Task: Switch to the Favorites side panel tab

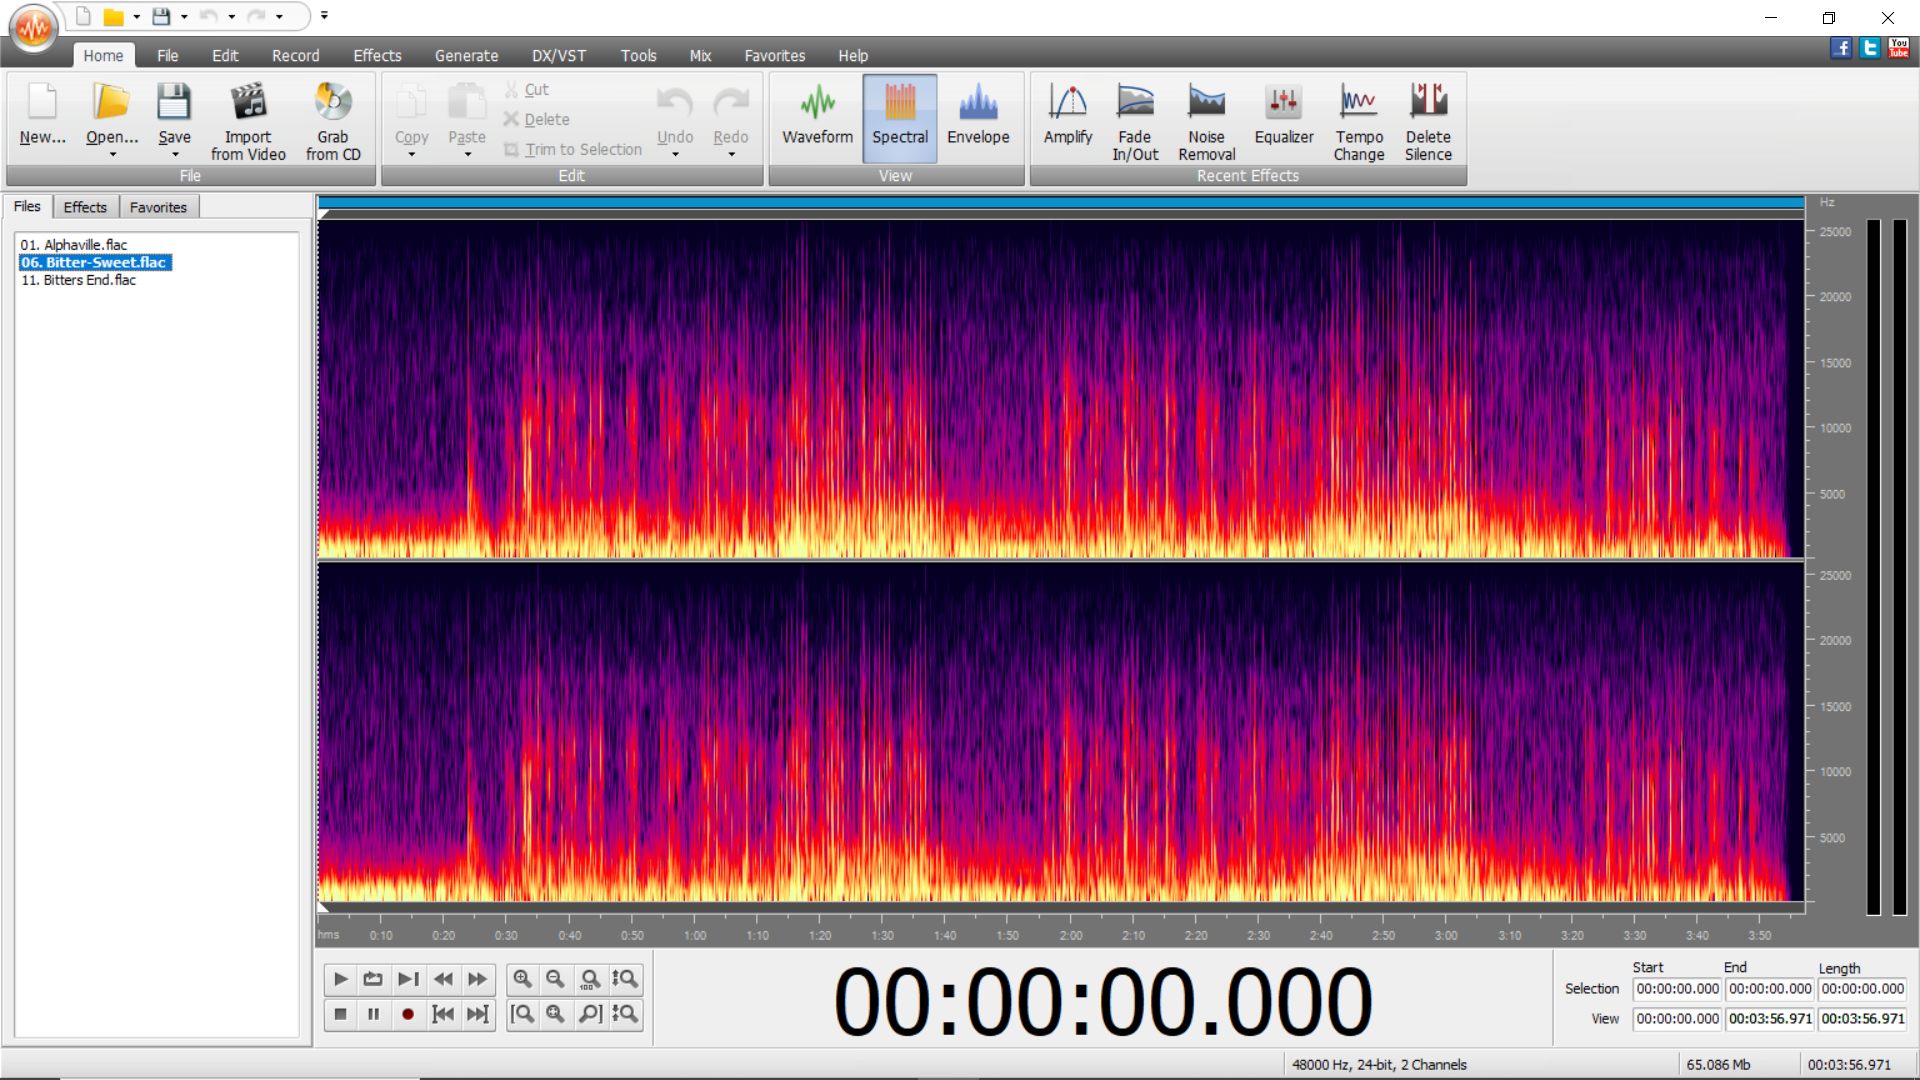Action: [x=158, y=207]
